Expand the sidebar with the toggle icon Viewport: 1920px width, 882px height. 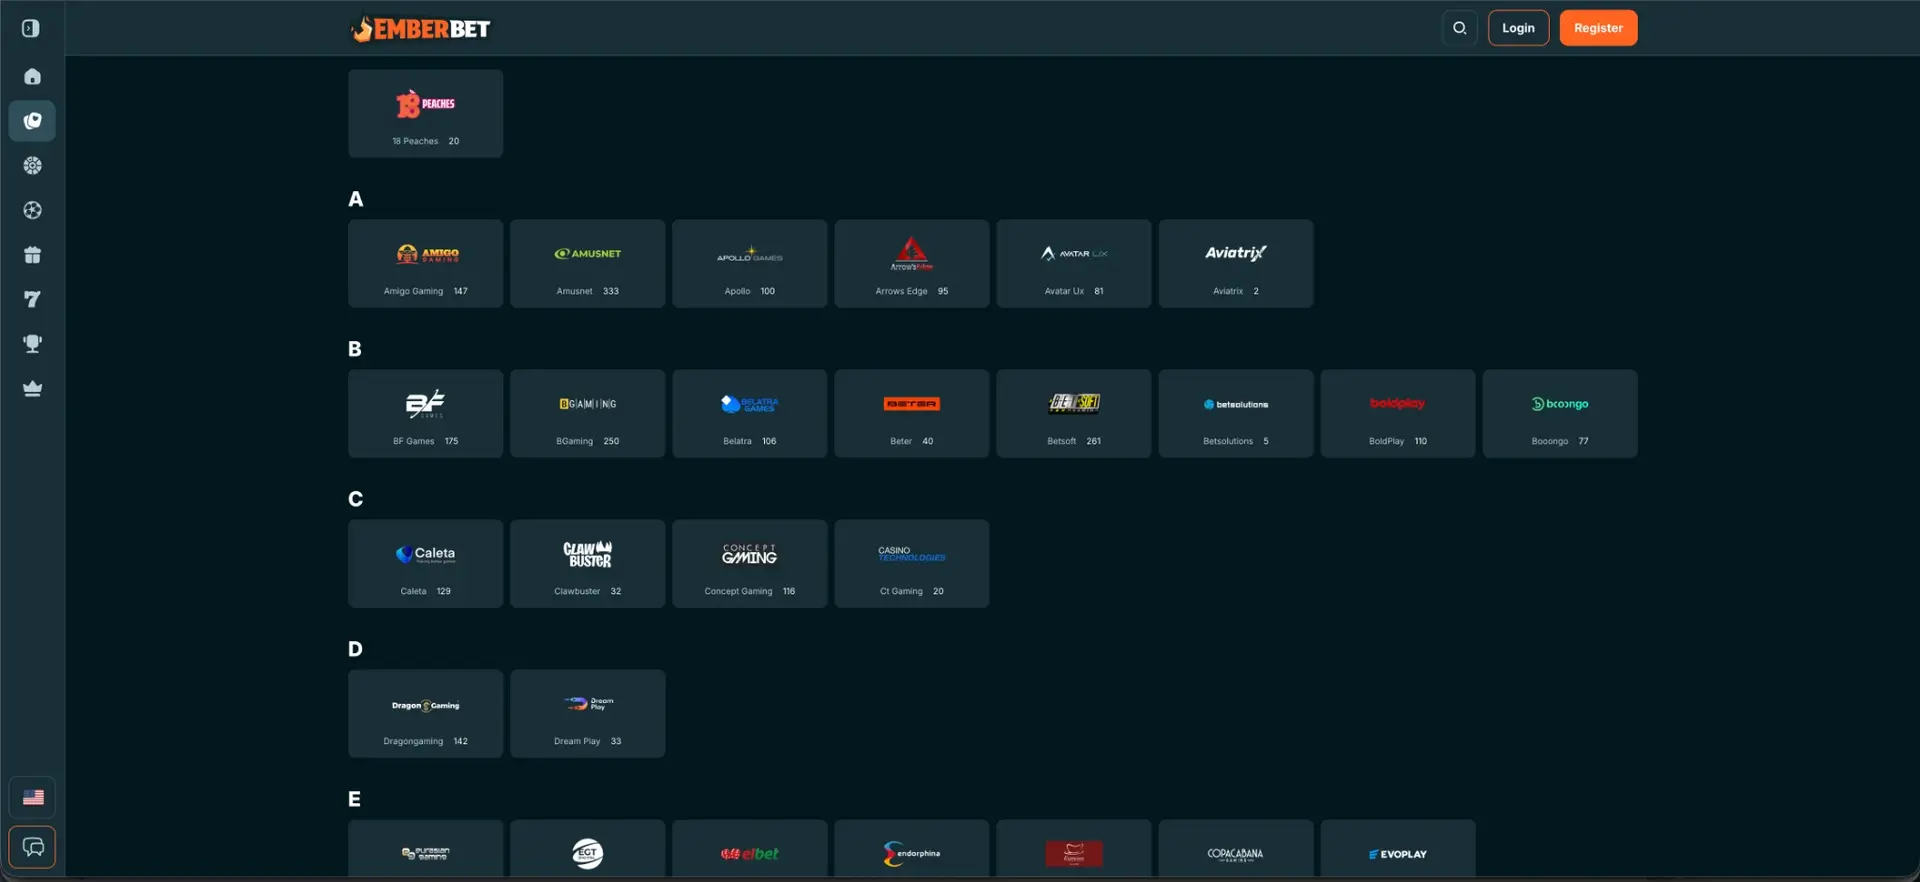coord(31,28)
